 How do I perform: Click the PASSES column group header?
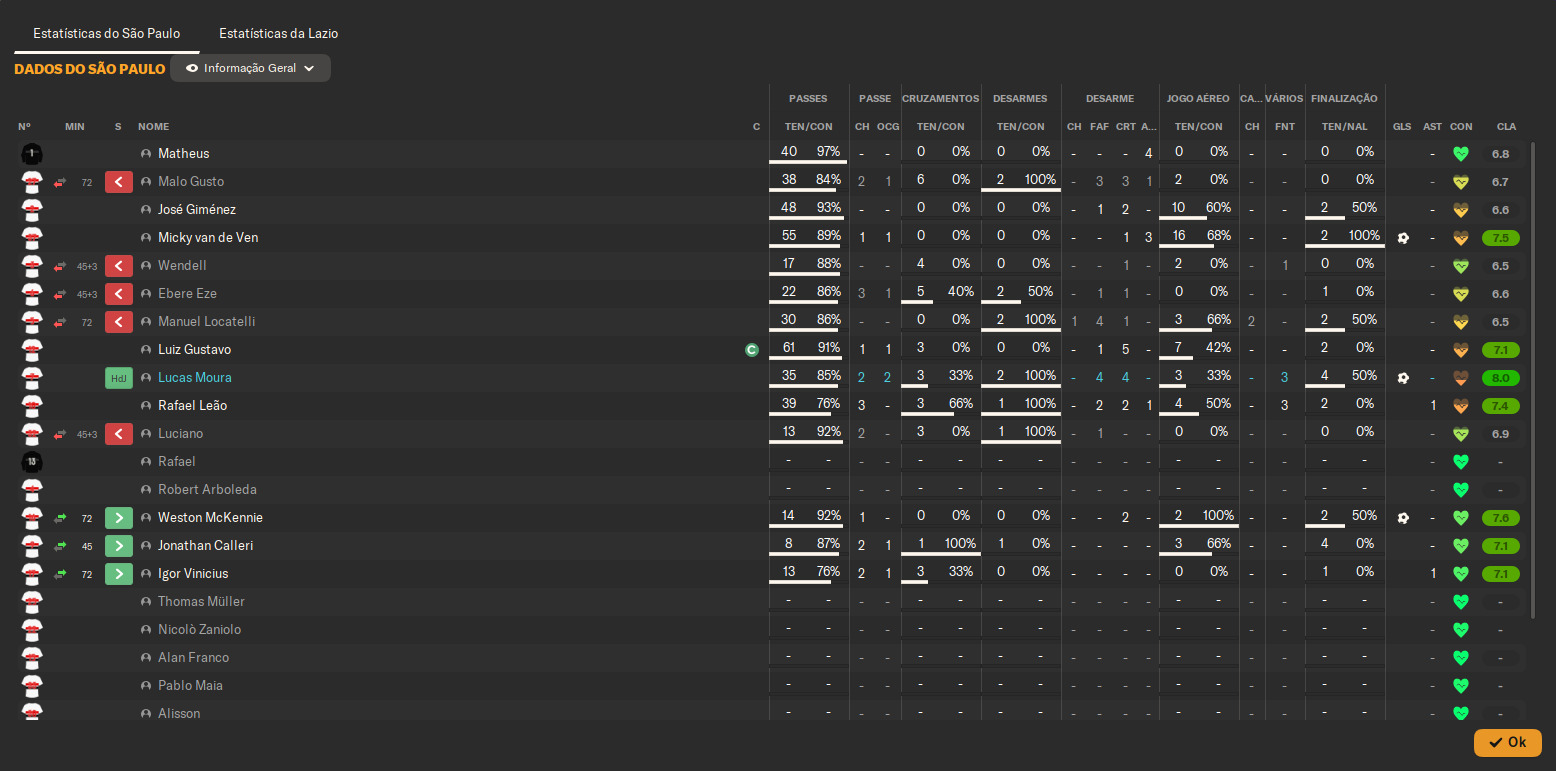coord(808,99)
